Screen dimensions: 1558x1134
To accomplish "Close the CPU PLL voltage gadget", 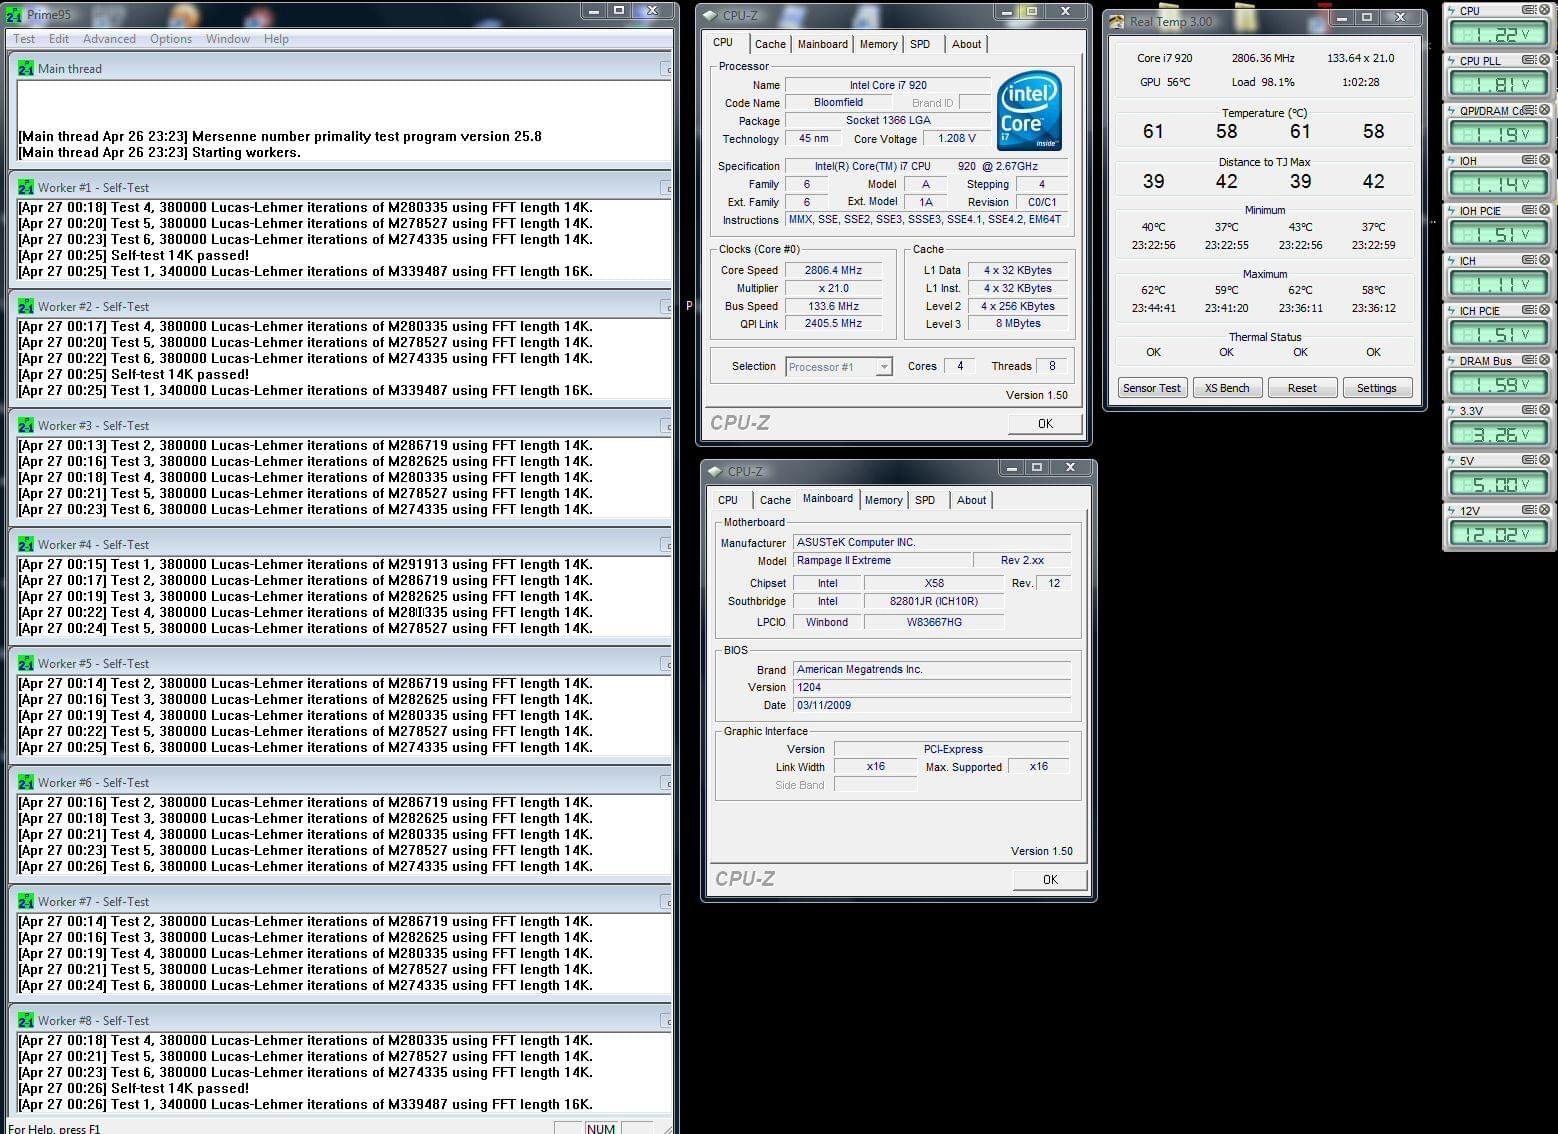I will (x=1544, y=60).
